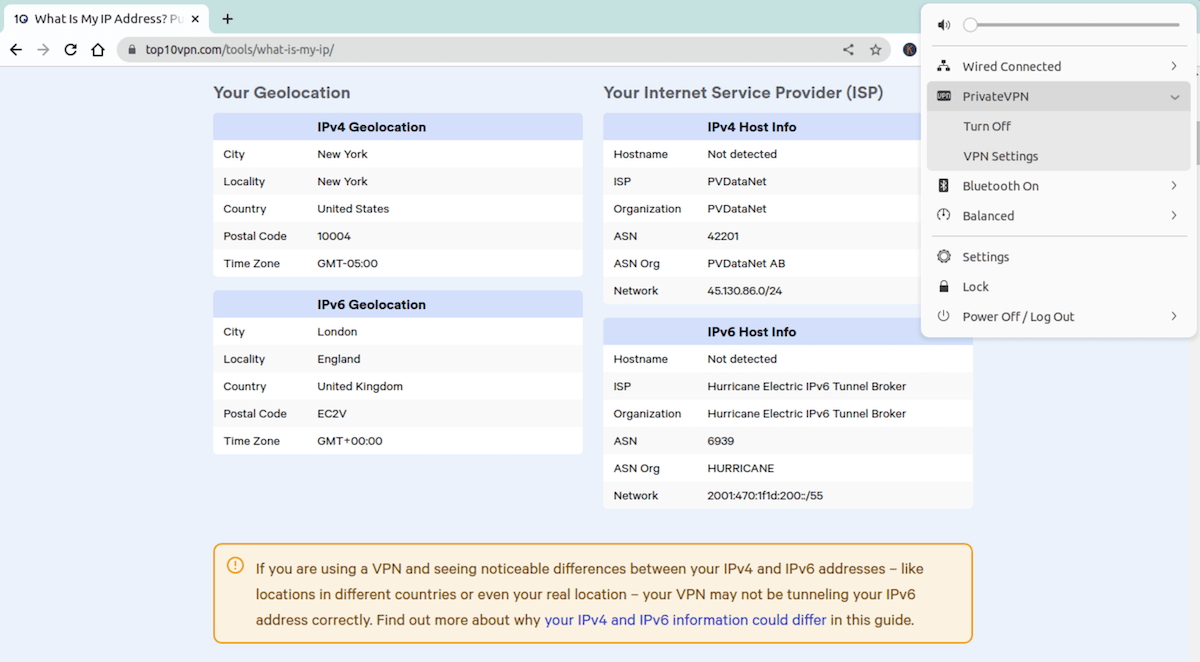Expand the Wired Connected chevron

tap(1172, 65)
